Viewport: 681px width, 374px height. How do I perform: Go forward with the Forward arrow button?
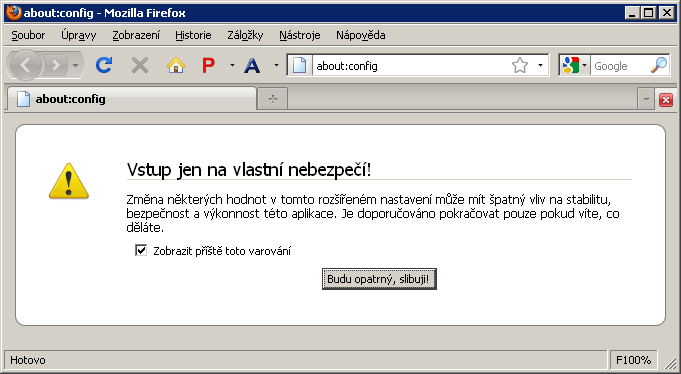56,66
